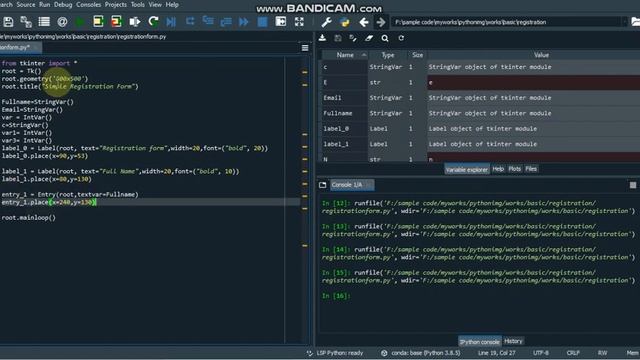Screen dimensions: 640x360
Task: Switch to the Help pane tab
Action: coord(498,169)
